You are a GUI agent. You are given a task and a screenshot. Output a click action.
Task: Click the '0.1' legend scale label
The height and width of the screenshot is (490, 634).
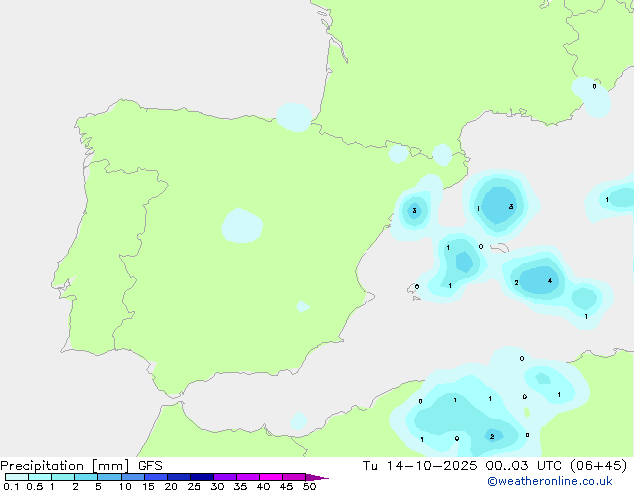(11, 486)
